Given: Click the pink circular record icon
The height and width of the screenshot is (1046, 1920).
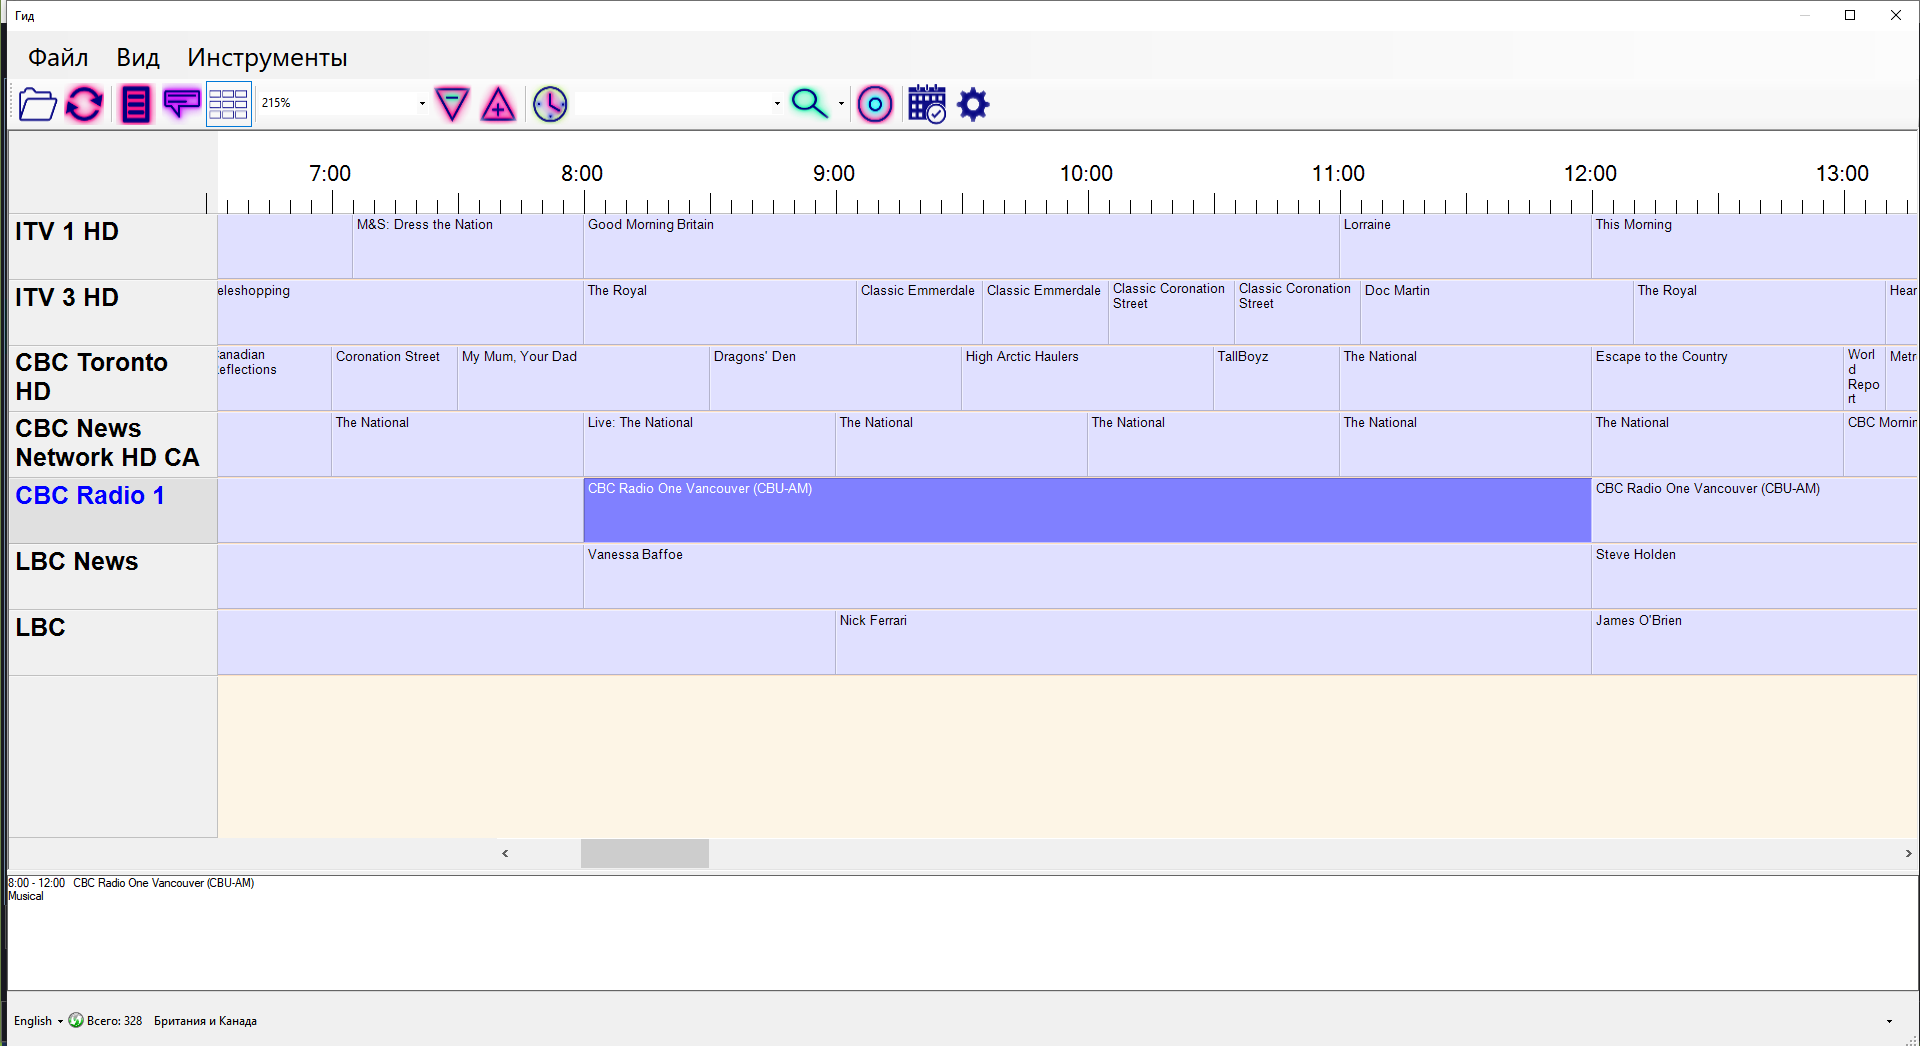Looking at the screenshot, I should click(x=875, y=104).
